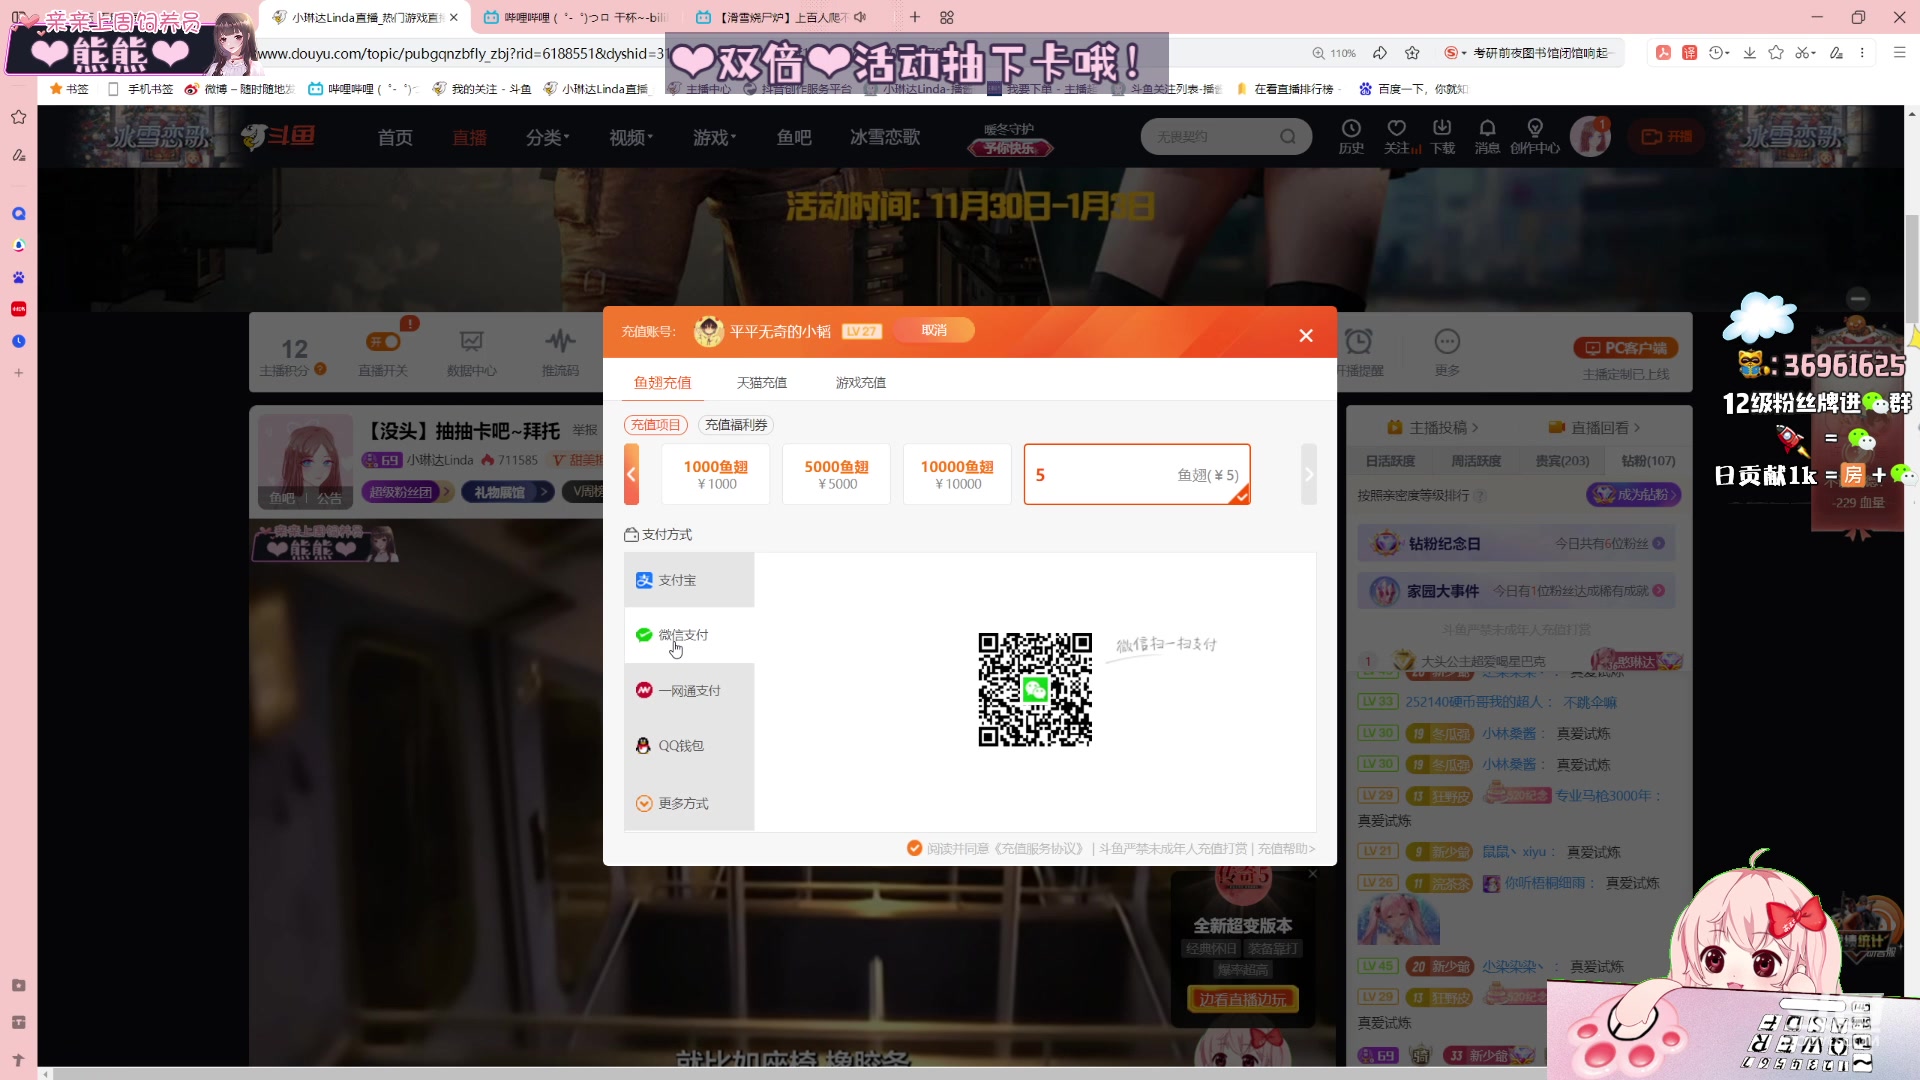This screenshot has height=1080, width=1920.
Task: Open the 充值服务协议 link
Action: coord(1039,848)
